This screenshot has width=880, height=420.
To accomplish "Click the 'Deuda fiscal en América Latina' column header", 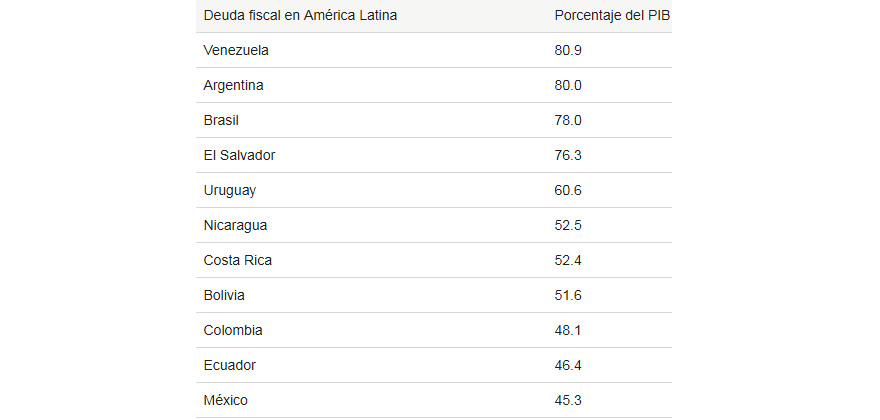I will pyautogui.click(x=300, y=15).
